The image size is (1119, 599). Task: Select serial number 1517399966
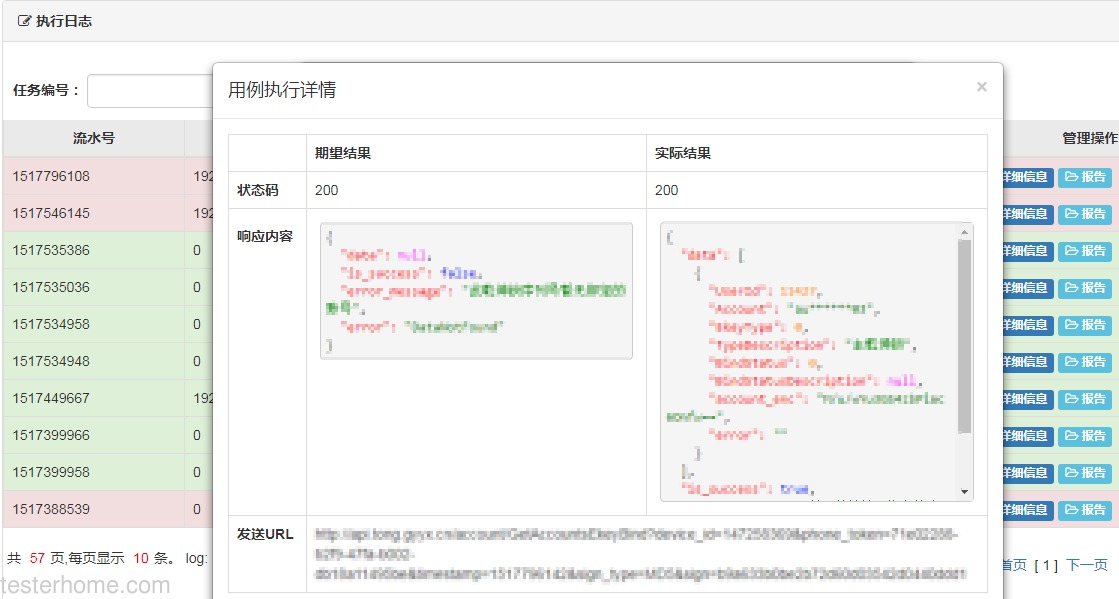pos(51,436)
